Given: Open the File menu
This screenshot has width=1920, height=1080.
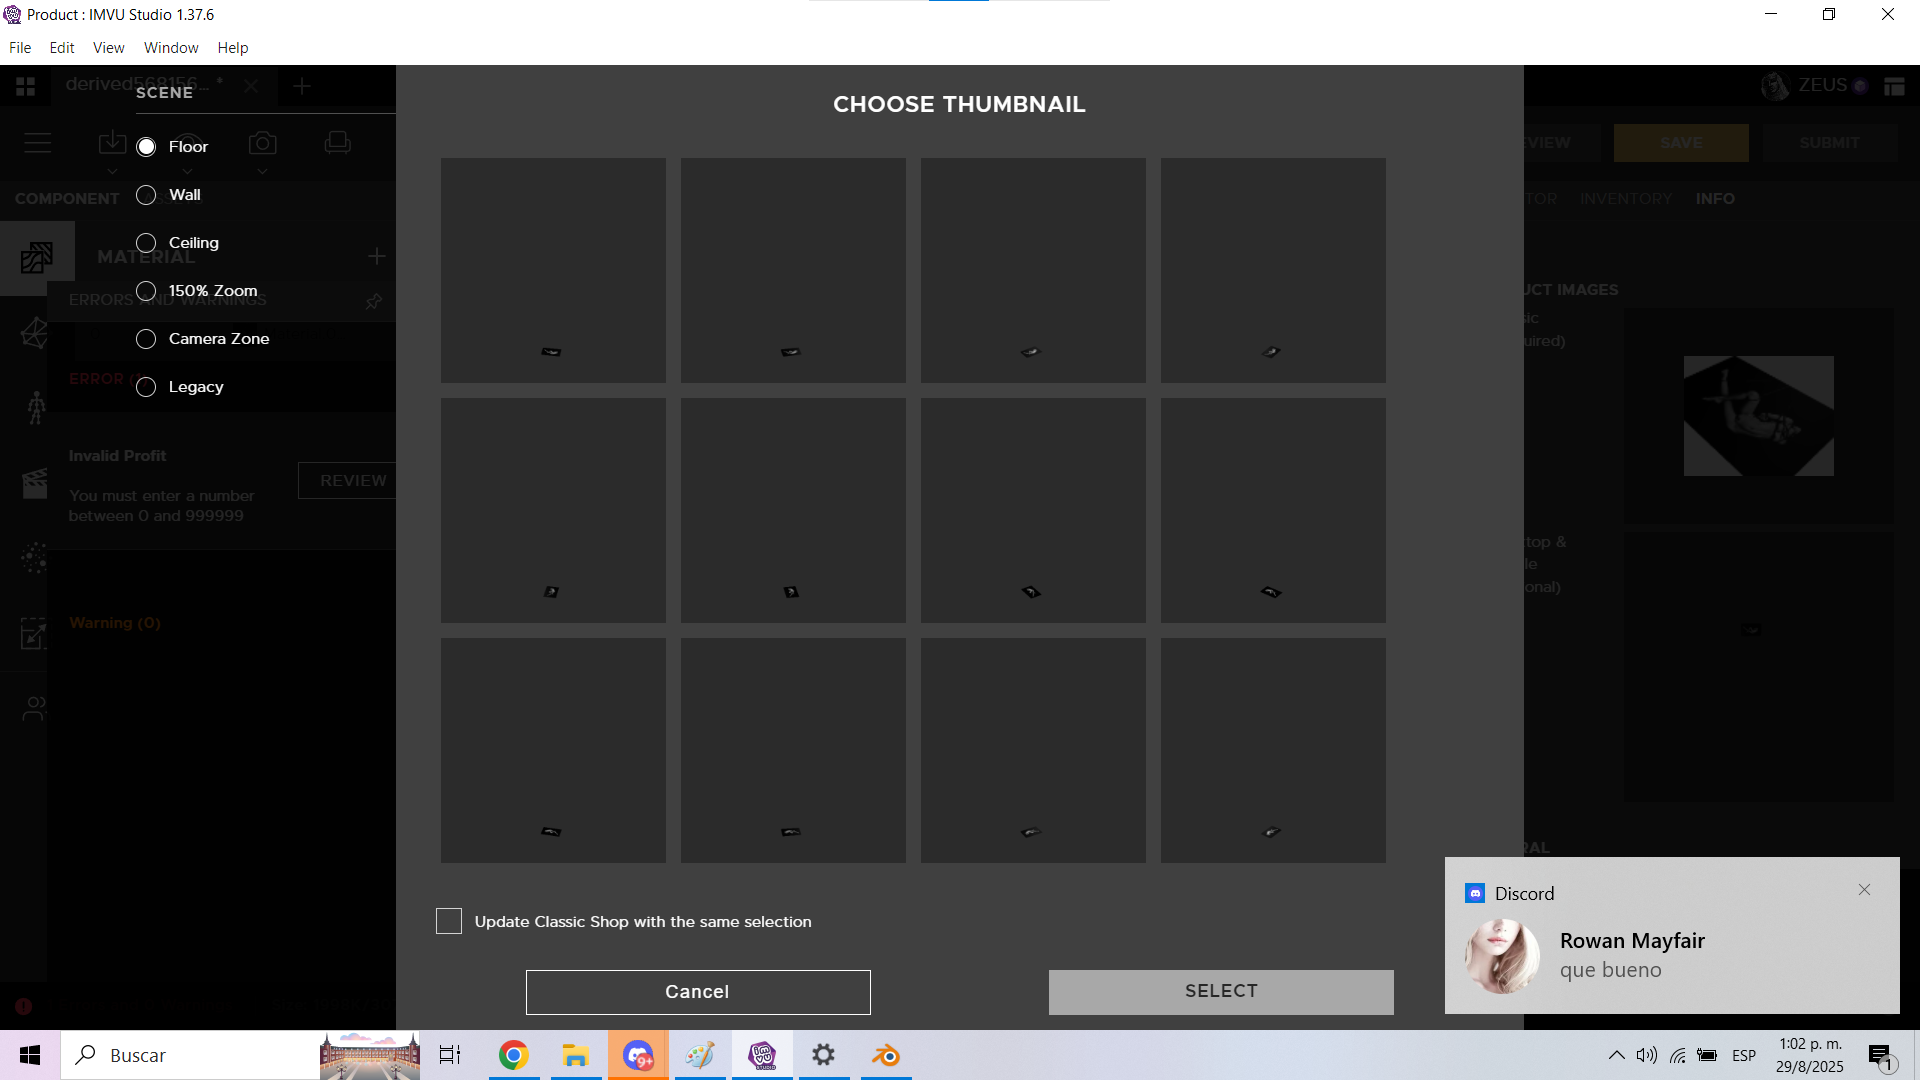Looking at the screenshot, I should (x=20, y=48).
